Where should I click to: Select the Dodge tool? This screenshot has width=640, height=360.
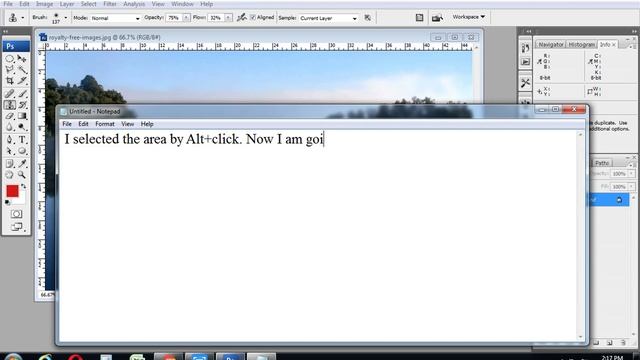[22, 127]
